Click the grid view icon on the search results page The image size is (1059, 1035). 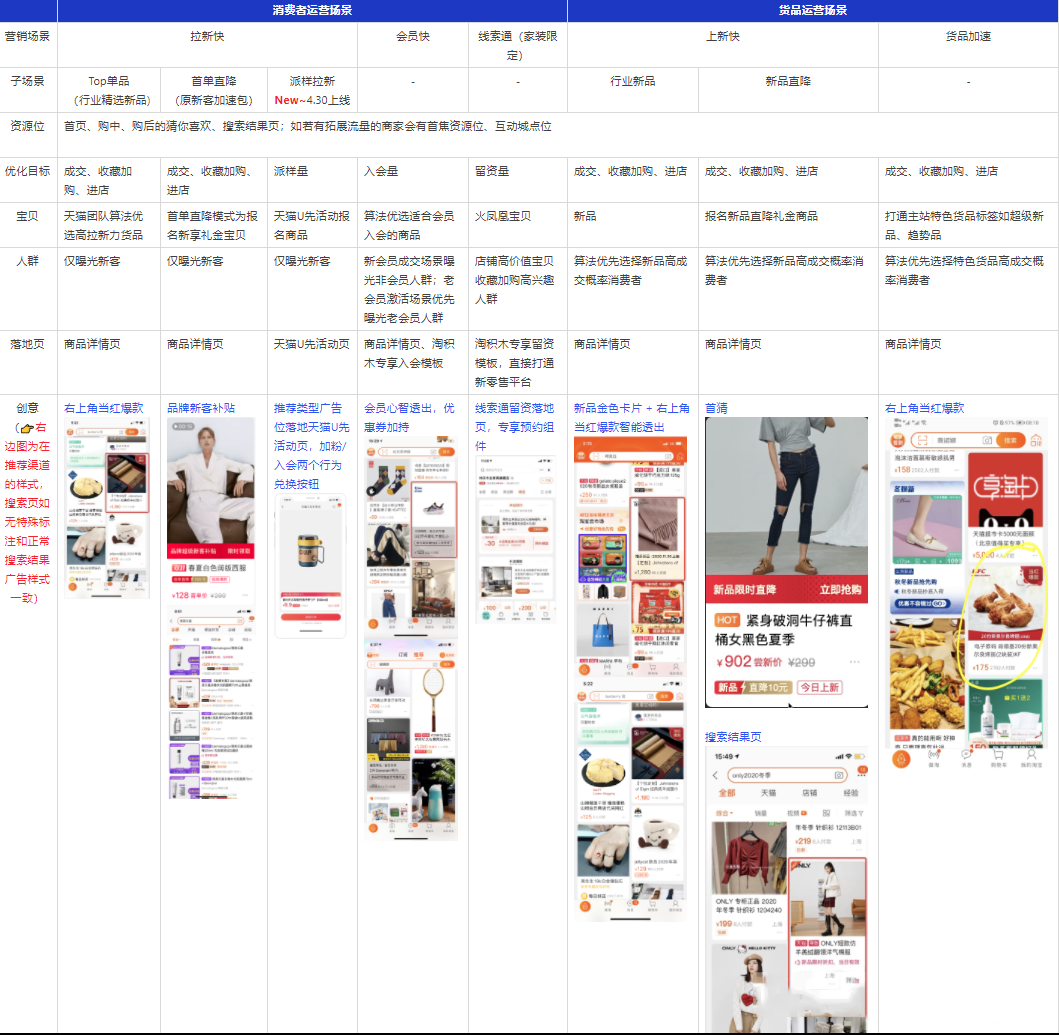tap(827, 813)
